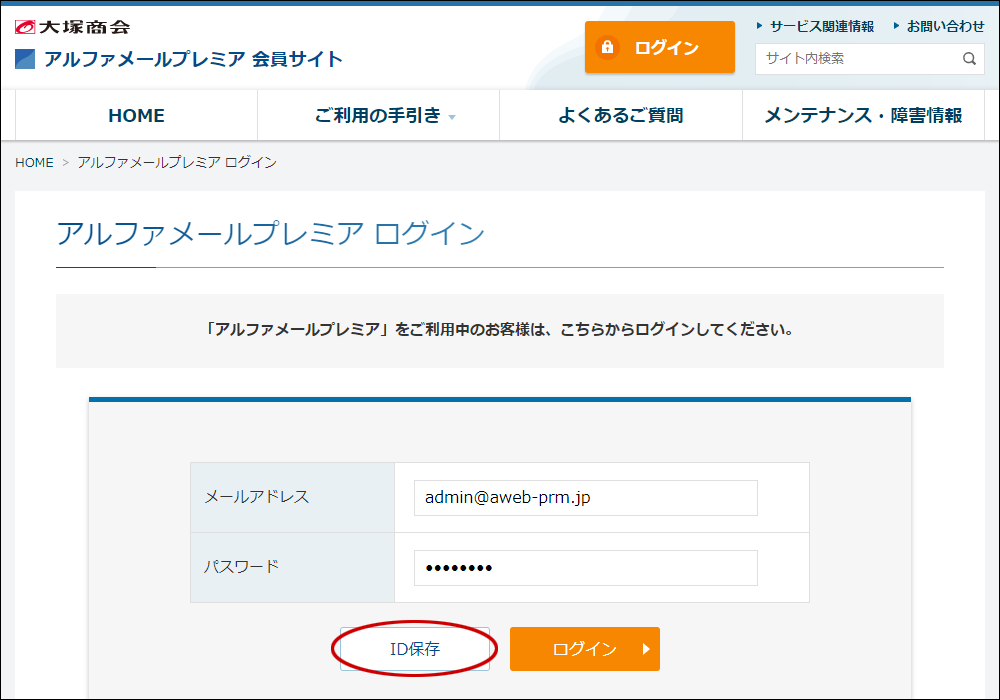Click the メールアドレス label
Viewport: 1000px width, 700px height.
[x=256, y=497]
